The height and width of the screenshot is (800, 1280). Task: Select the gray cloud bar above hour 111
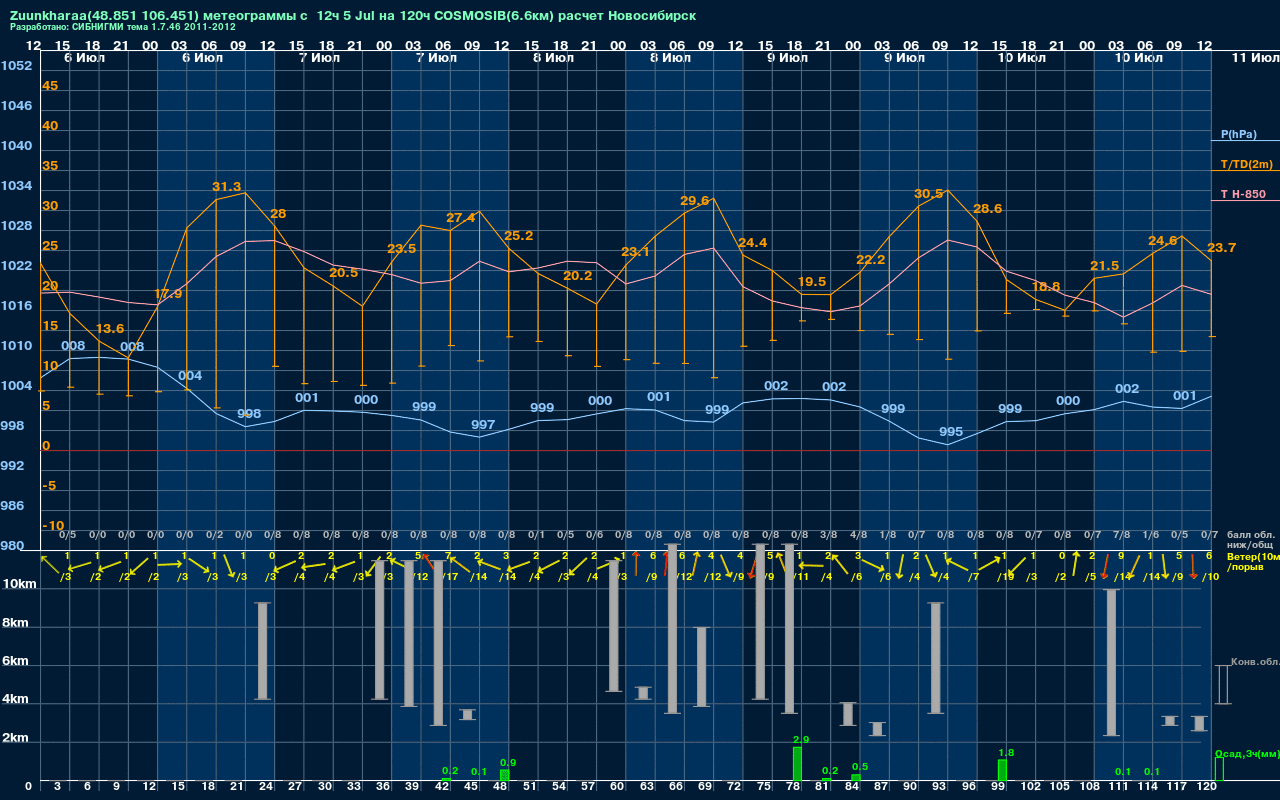1111,662
